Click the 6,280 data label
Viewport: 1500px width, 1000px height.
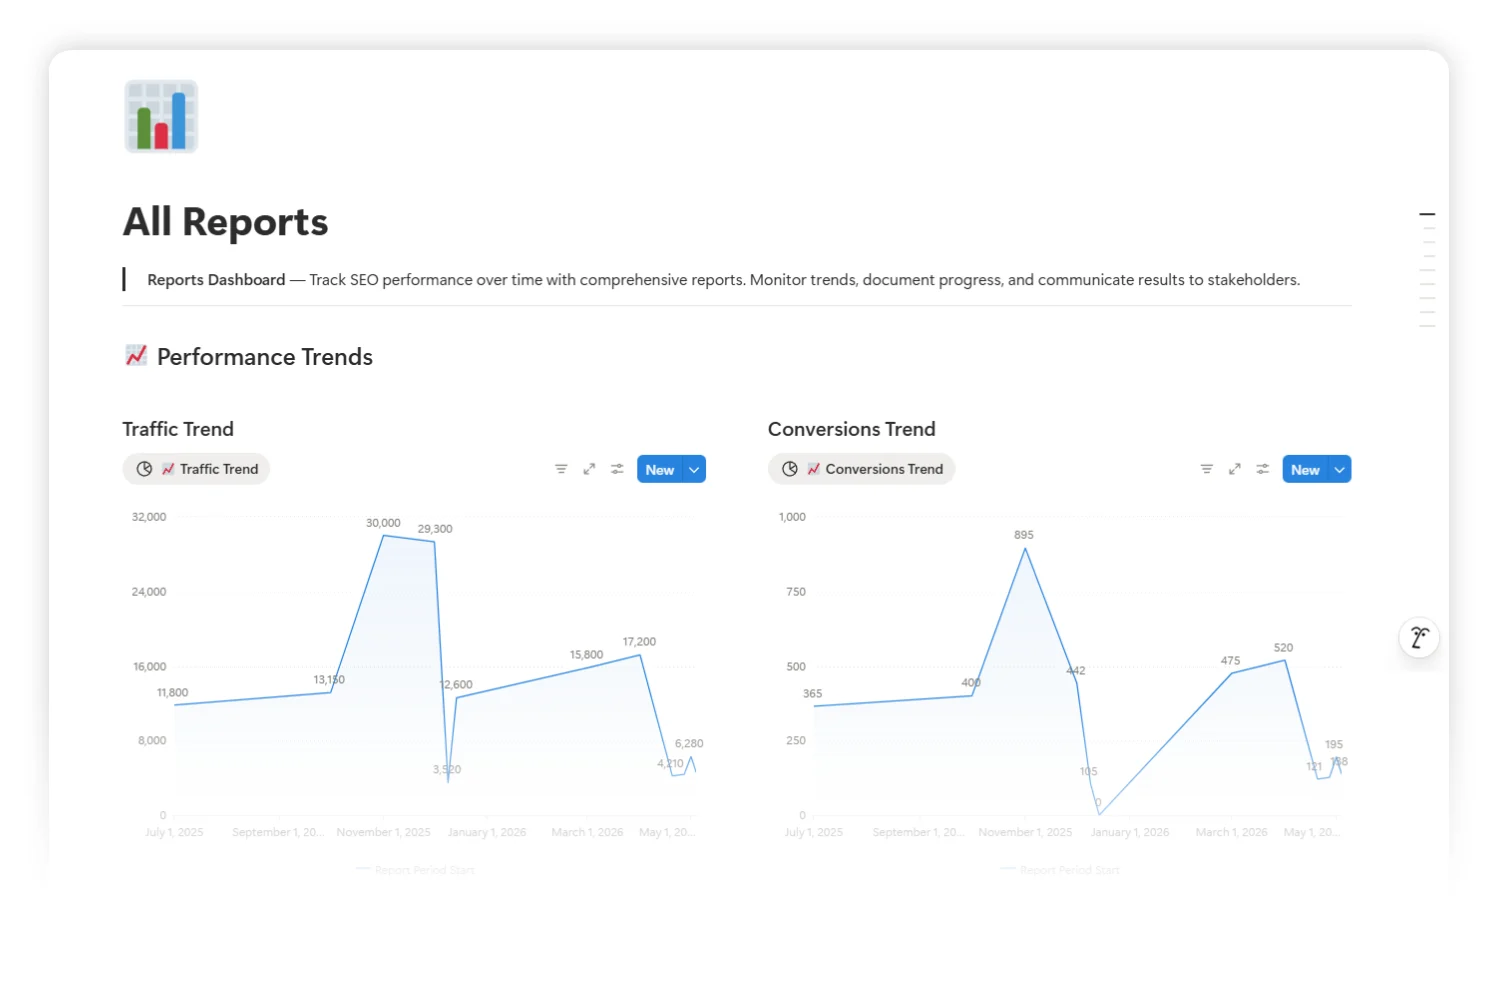pyautogui.click(x=689, y=744)
